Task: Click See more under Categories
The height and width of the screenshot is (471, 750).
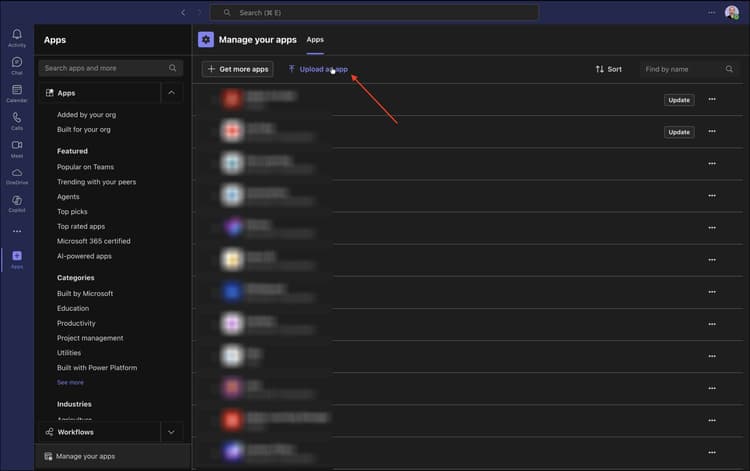Action: pyautogui.click(x=70, y=383)
